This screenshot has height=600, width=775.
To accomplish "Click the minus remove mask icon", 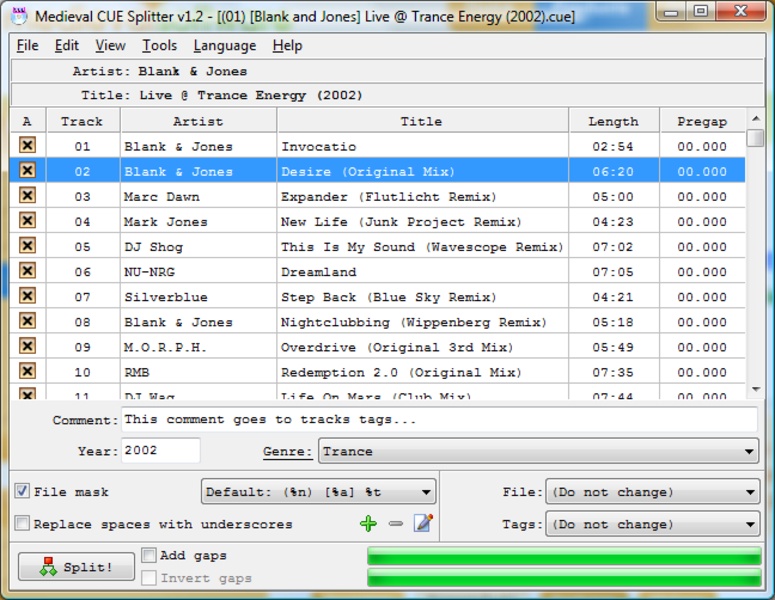I will click(396, 524).
